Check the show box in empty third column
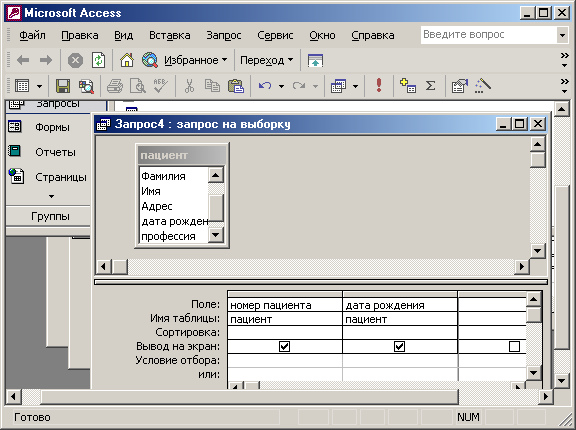Image resolution: width=576 pixels, height=430 pixels. click(514, 346)
